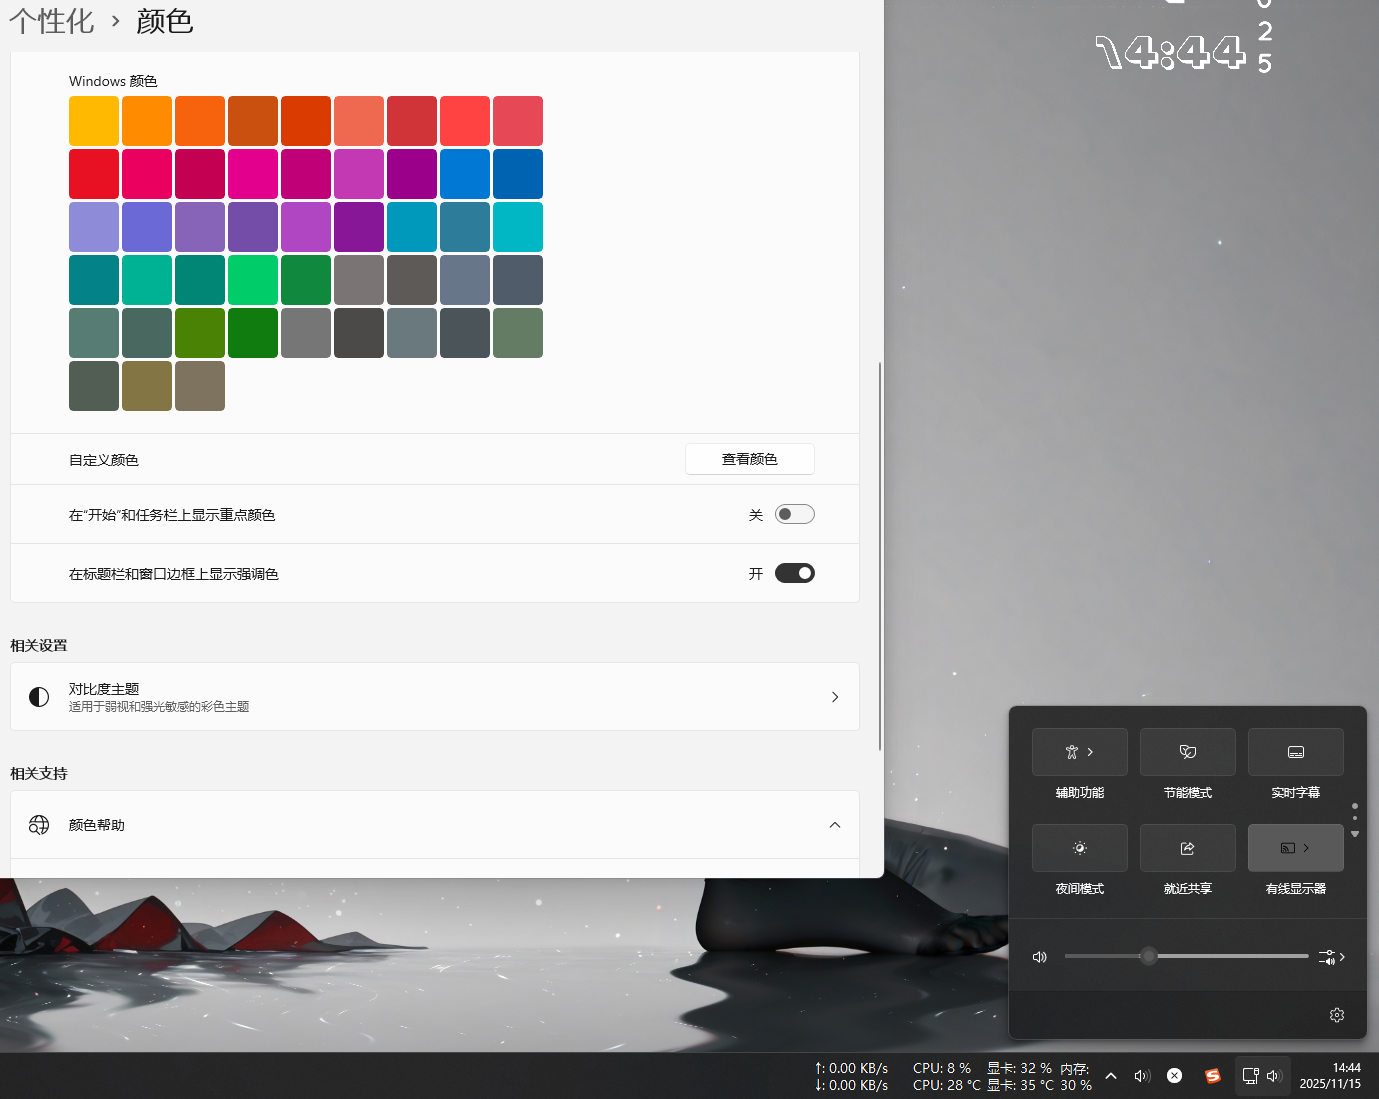Set volume by clicking the slider track

coord(1187,956)
